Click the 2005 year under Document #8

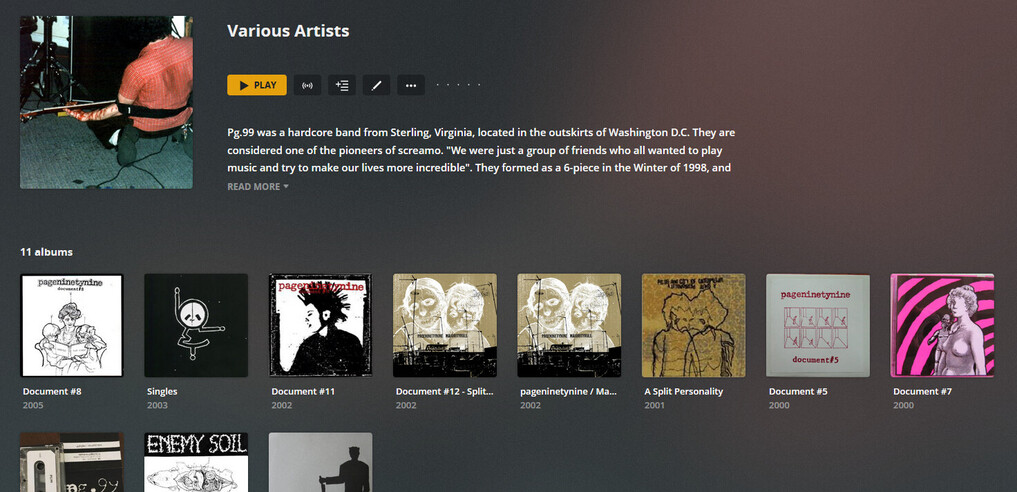point(32,406)
